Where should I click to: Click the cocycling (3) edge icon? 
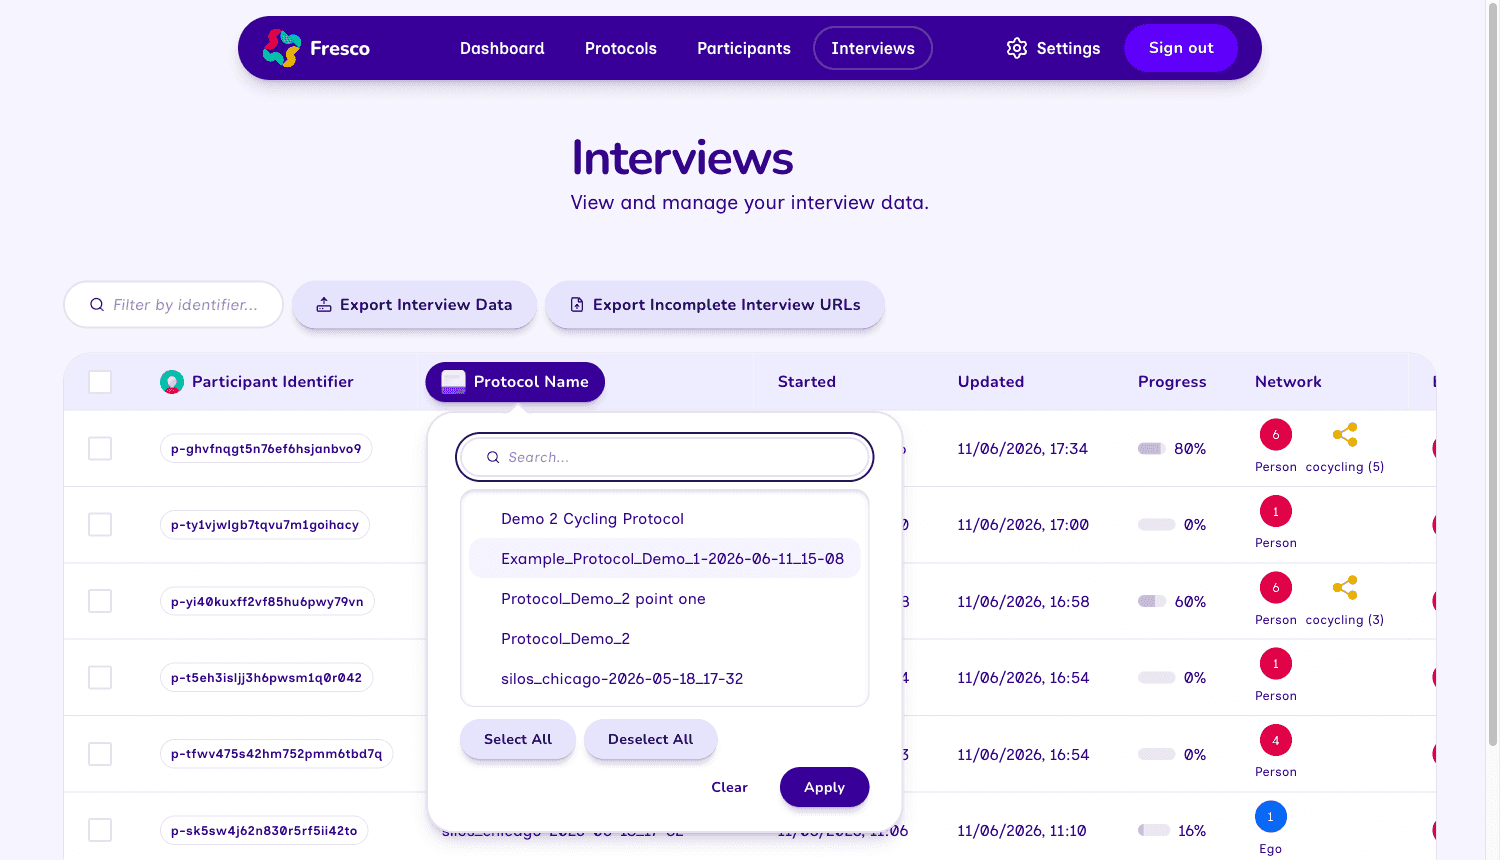1345,588
